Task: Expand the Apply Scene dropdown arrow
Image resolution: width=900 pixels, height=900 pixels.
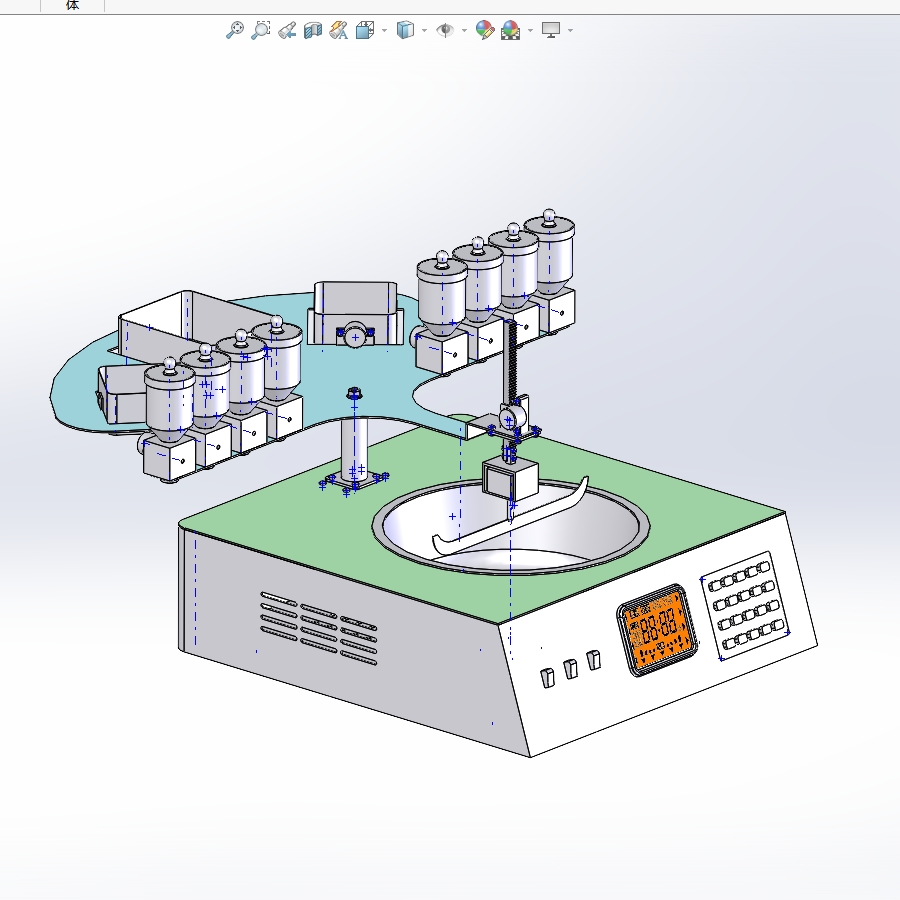Action: tap(530, 30)
